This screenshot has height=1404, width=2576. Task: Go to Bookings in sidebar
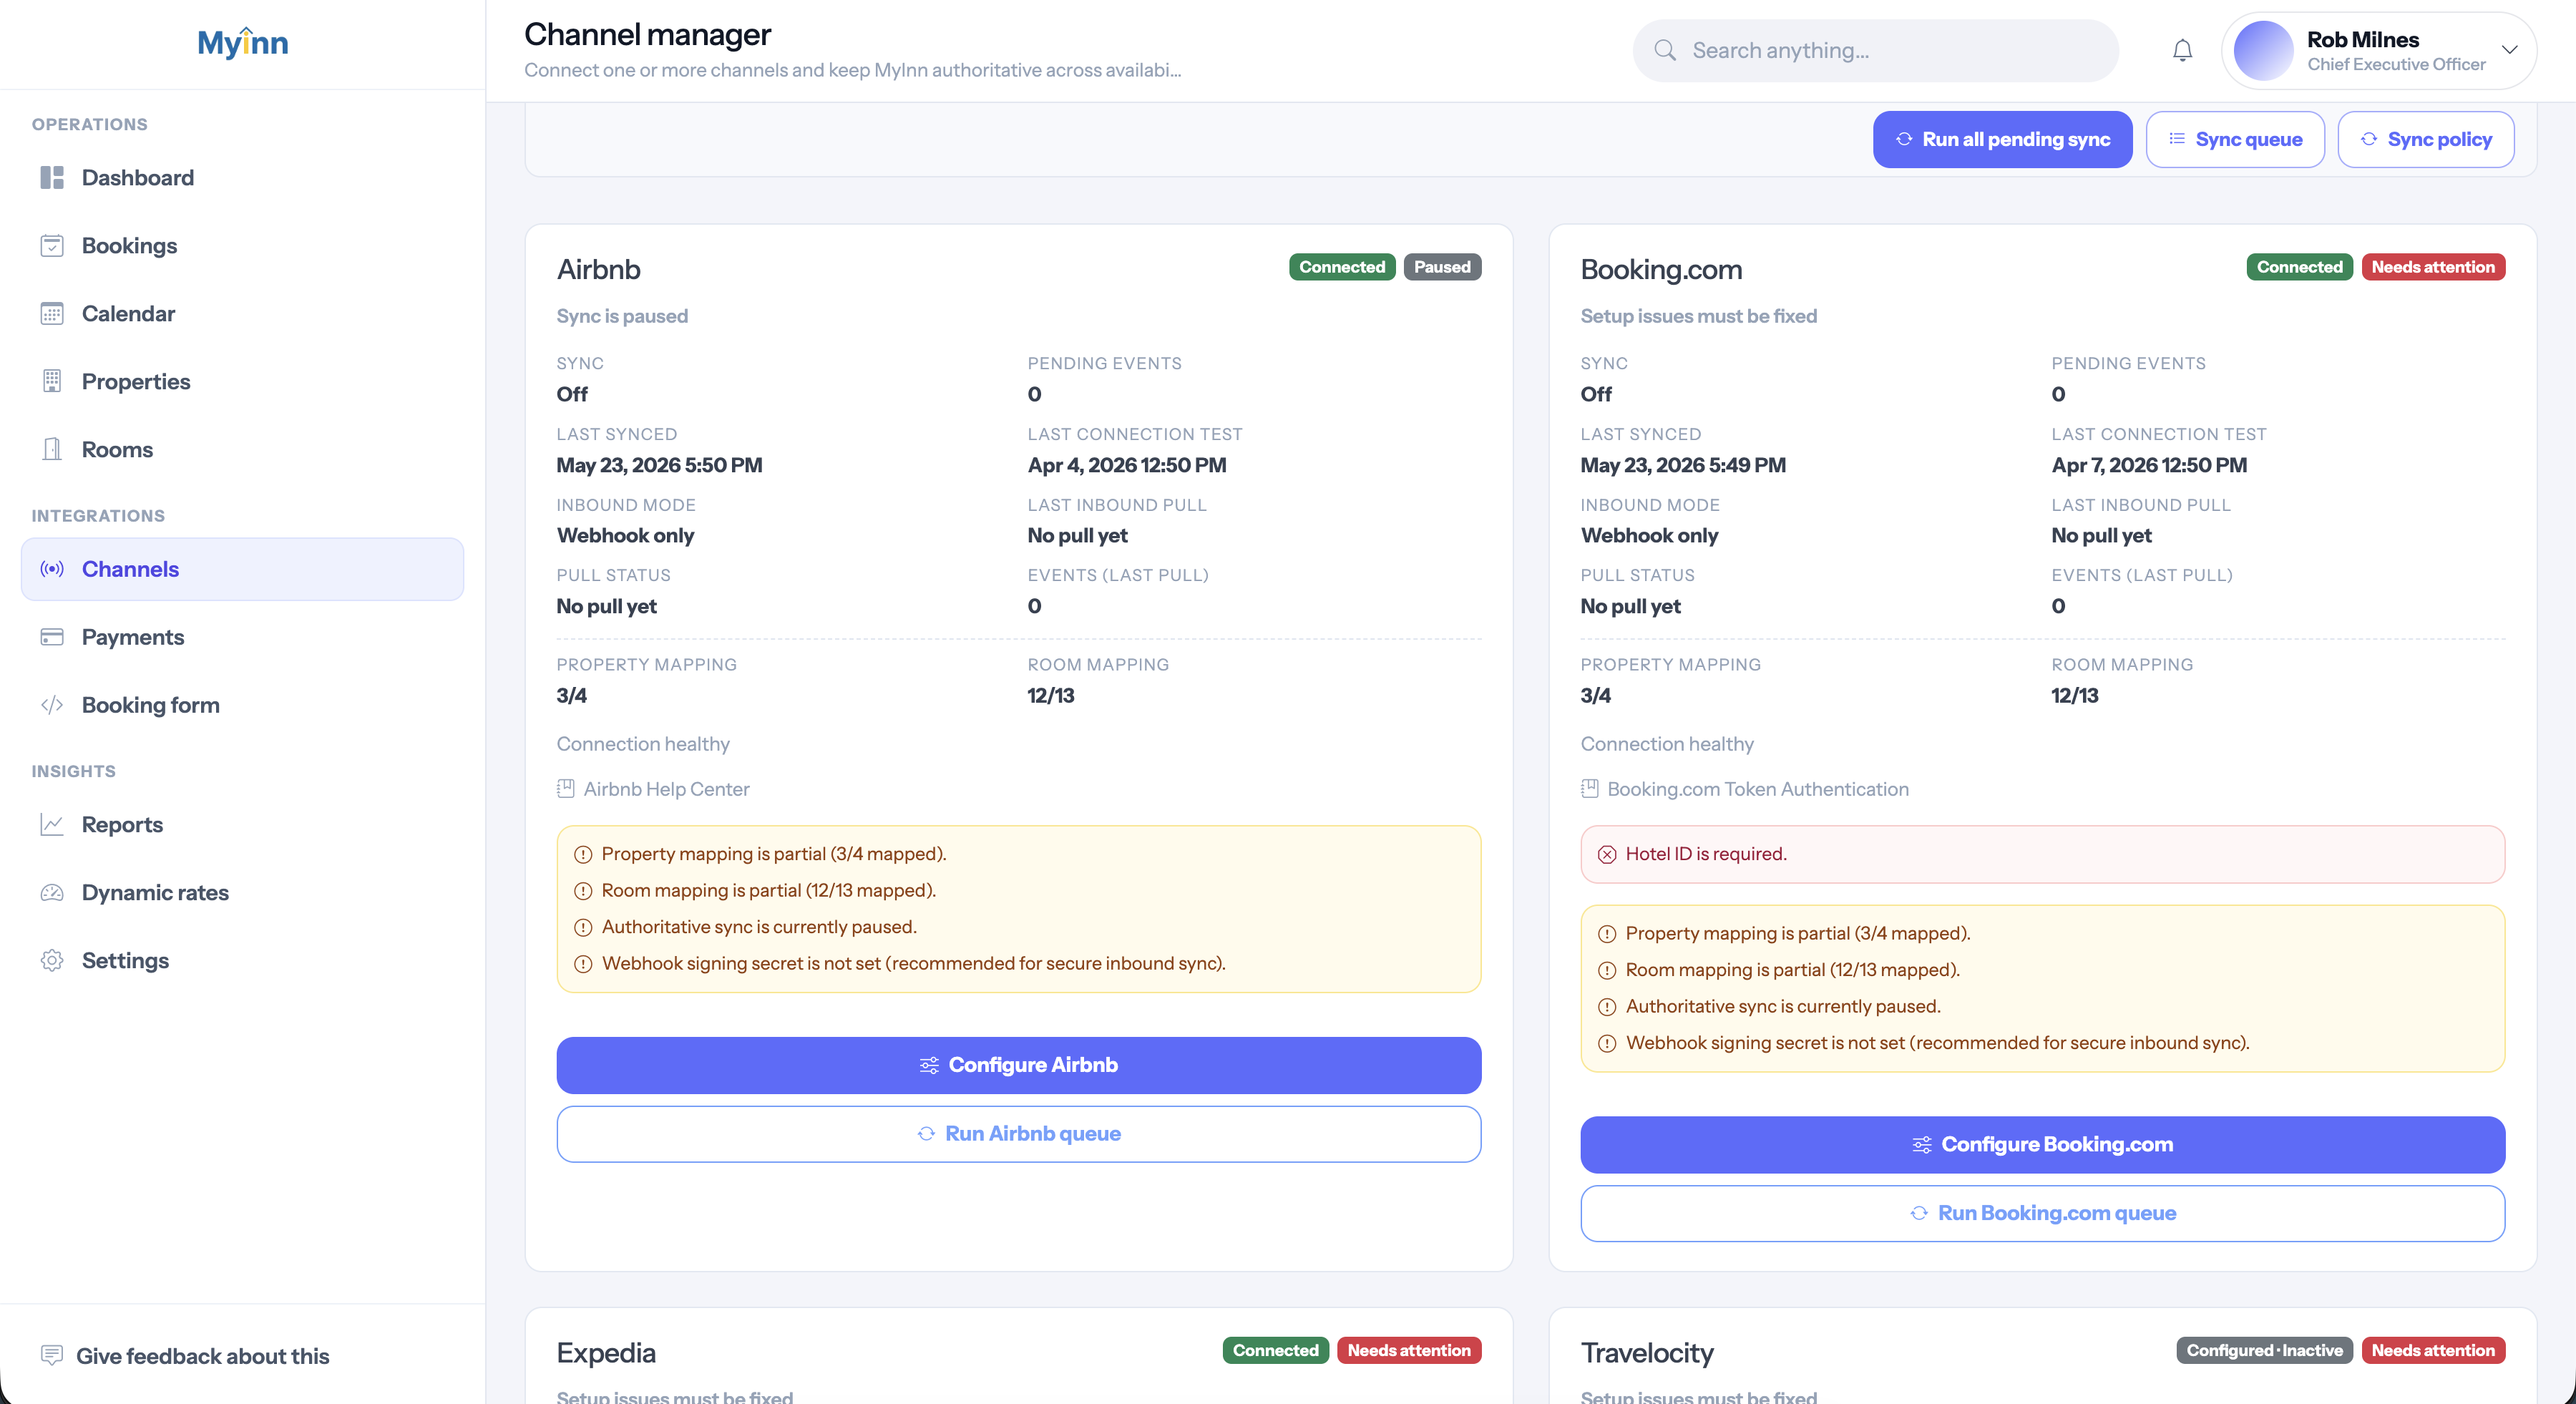tap(242, 246)
